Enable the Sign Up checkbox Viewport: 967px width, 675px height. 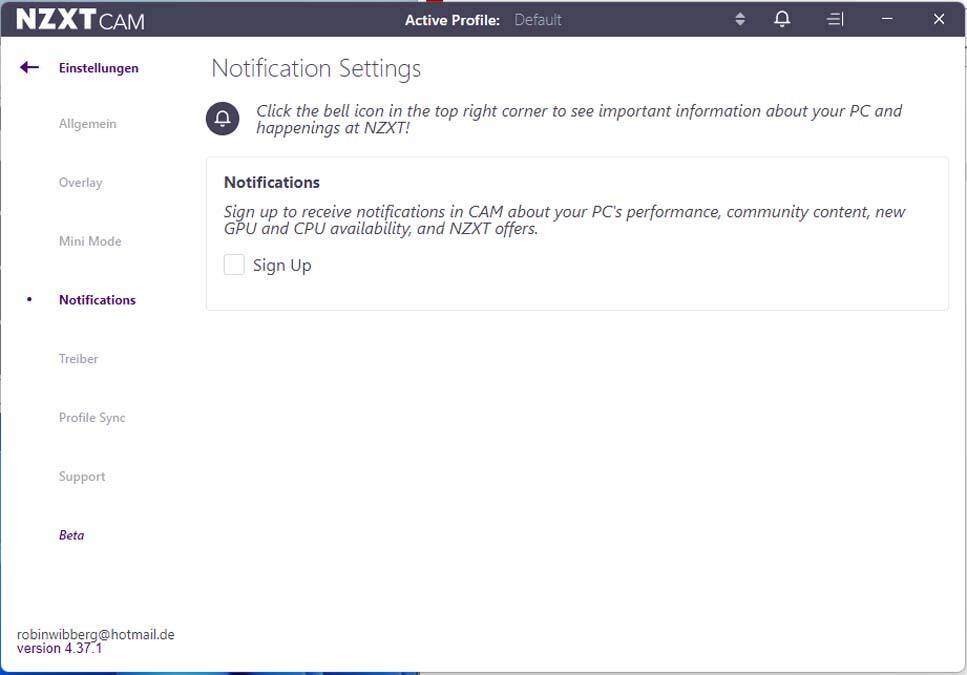pyautogui.click(x=234, y=264)
